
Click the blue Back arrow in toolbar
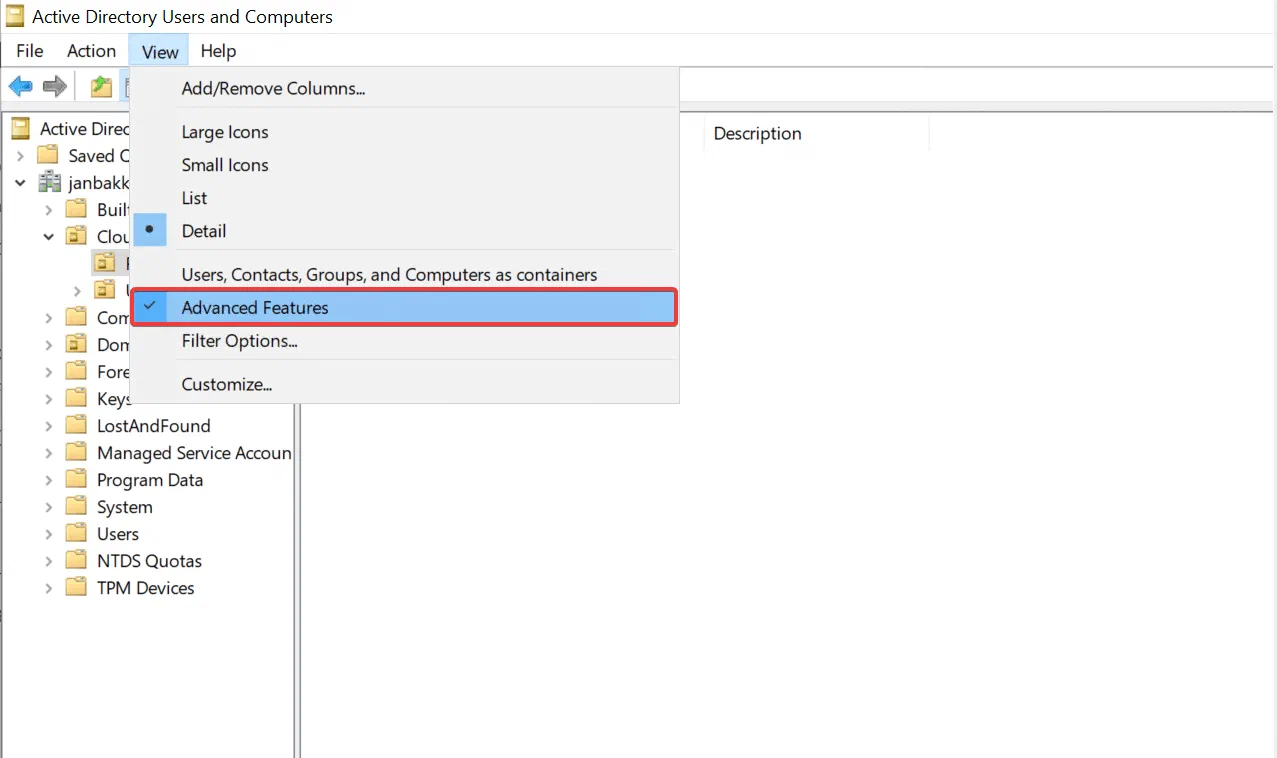20,86
